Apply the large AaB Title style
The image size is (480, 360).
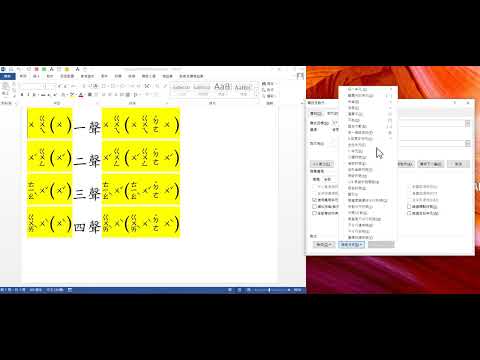(x=223, y=88)
